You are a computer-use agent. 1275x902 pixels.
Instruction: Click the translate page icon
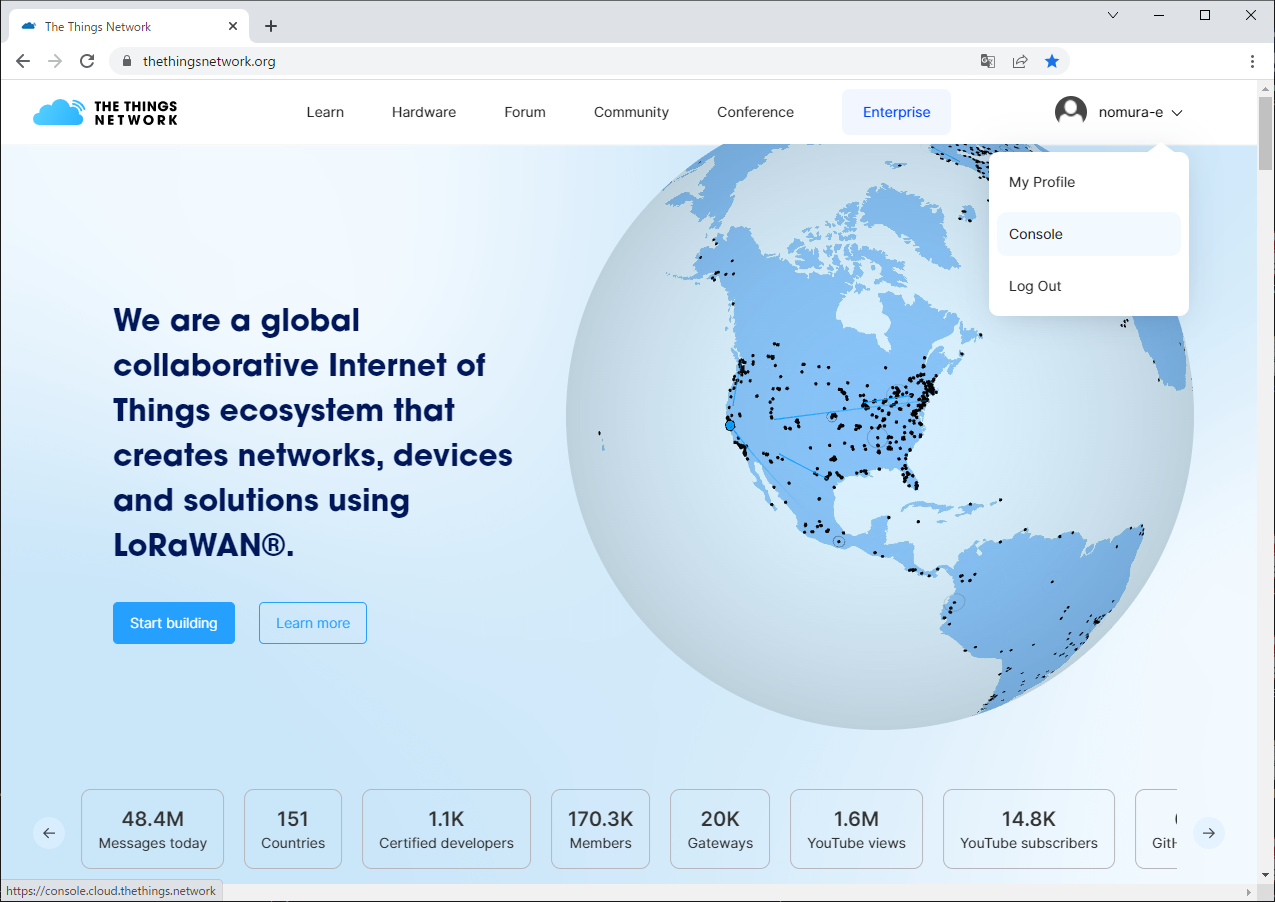pyautogui.click(x=988, y=61)
